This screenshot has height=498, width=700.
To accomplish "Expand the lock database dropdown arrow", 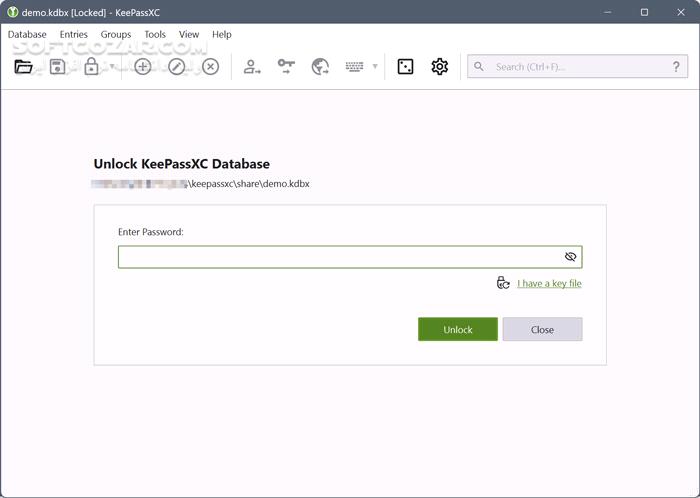I will click(x=112, y=66).
